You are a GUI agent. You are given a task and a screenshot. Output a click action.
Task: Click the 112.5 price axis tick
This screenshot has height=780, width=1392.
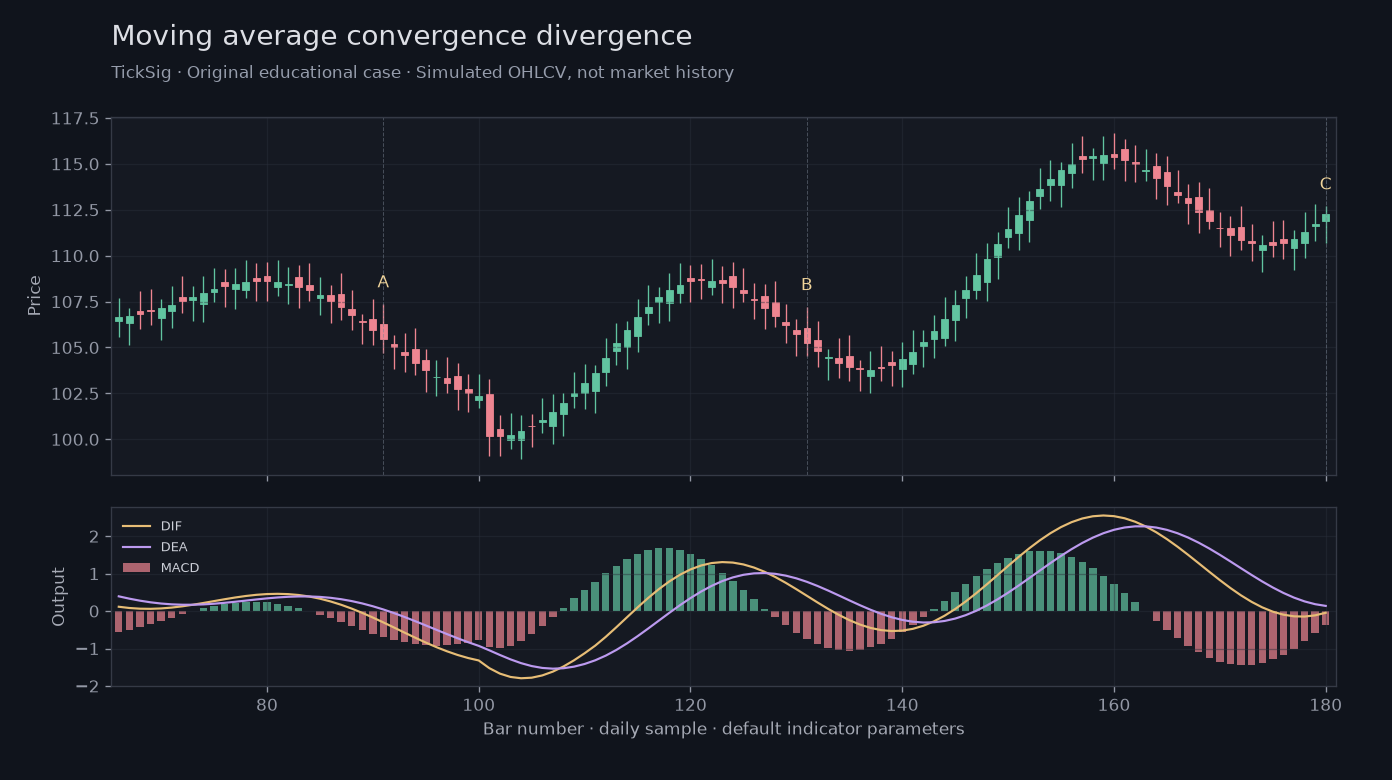click(75, 211)
